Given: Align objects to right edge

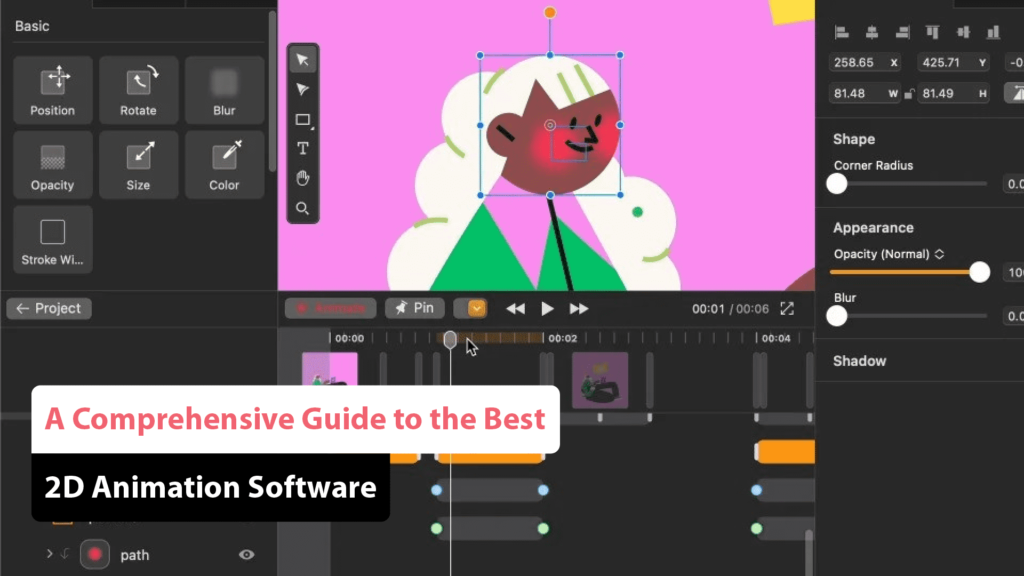Looking at the screenshot, I should (903, 32).
